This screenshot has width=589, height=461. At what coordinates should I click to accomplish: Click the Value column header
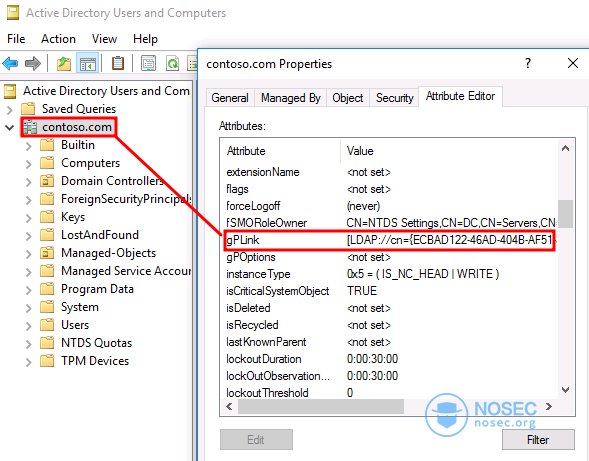tap(449, 151)
